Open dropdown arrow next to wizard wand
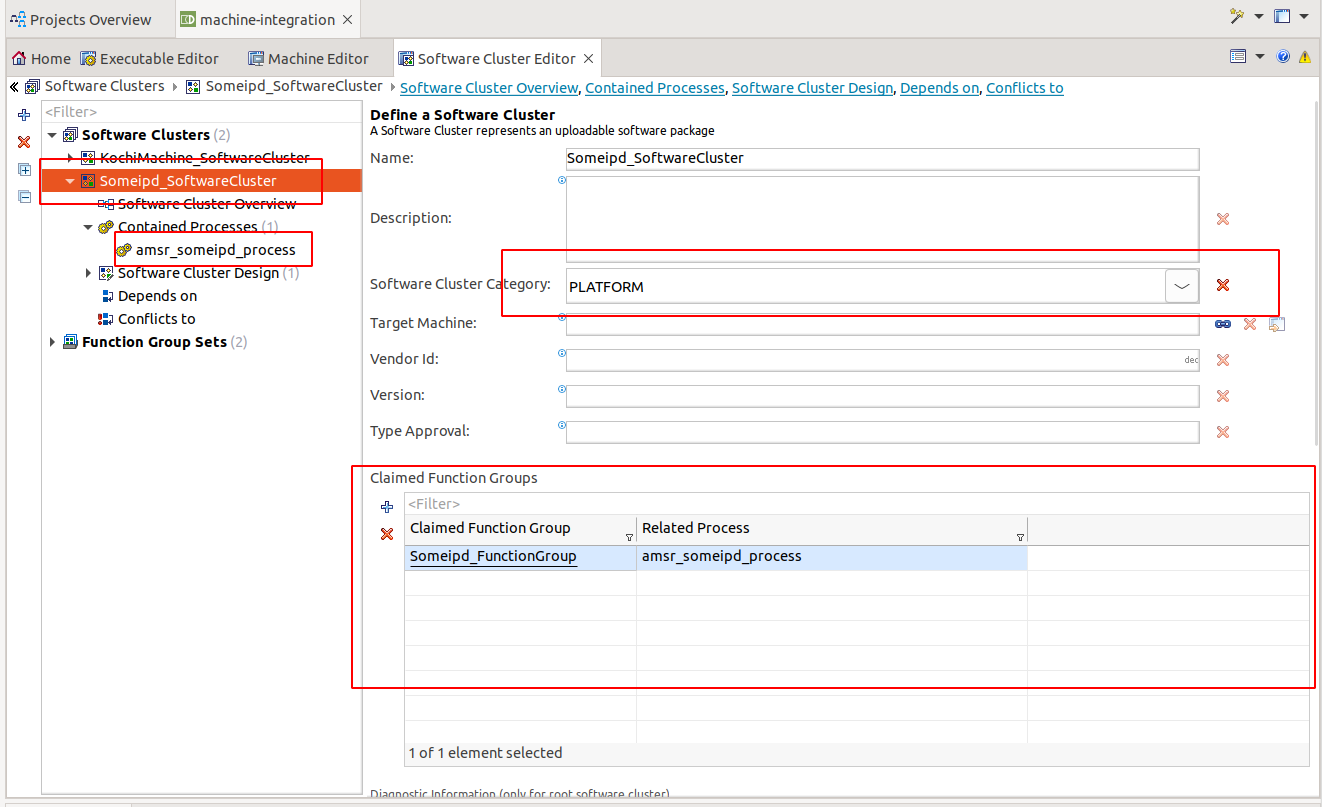 coord(1257,17)
